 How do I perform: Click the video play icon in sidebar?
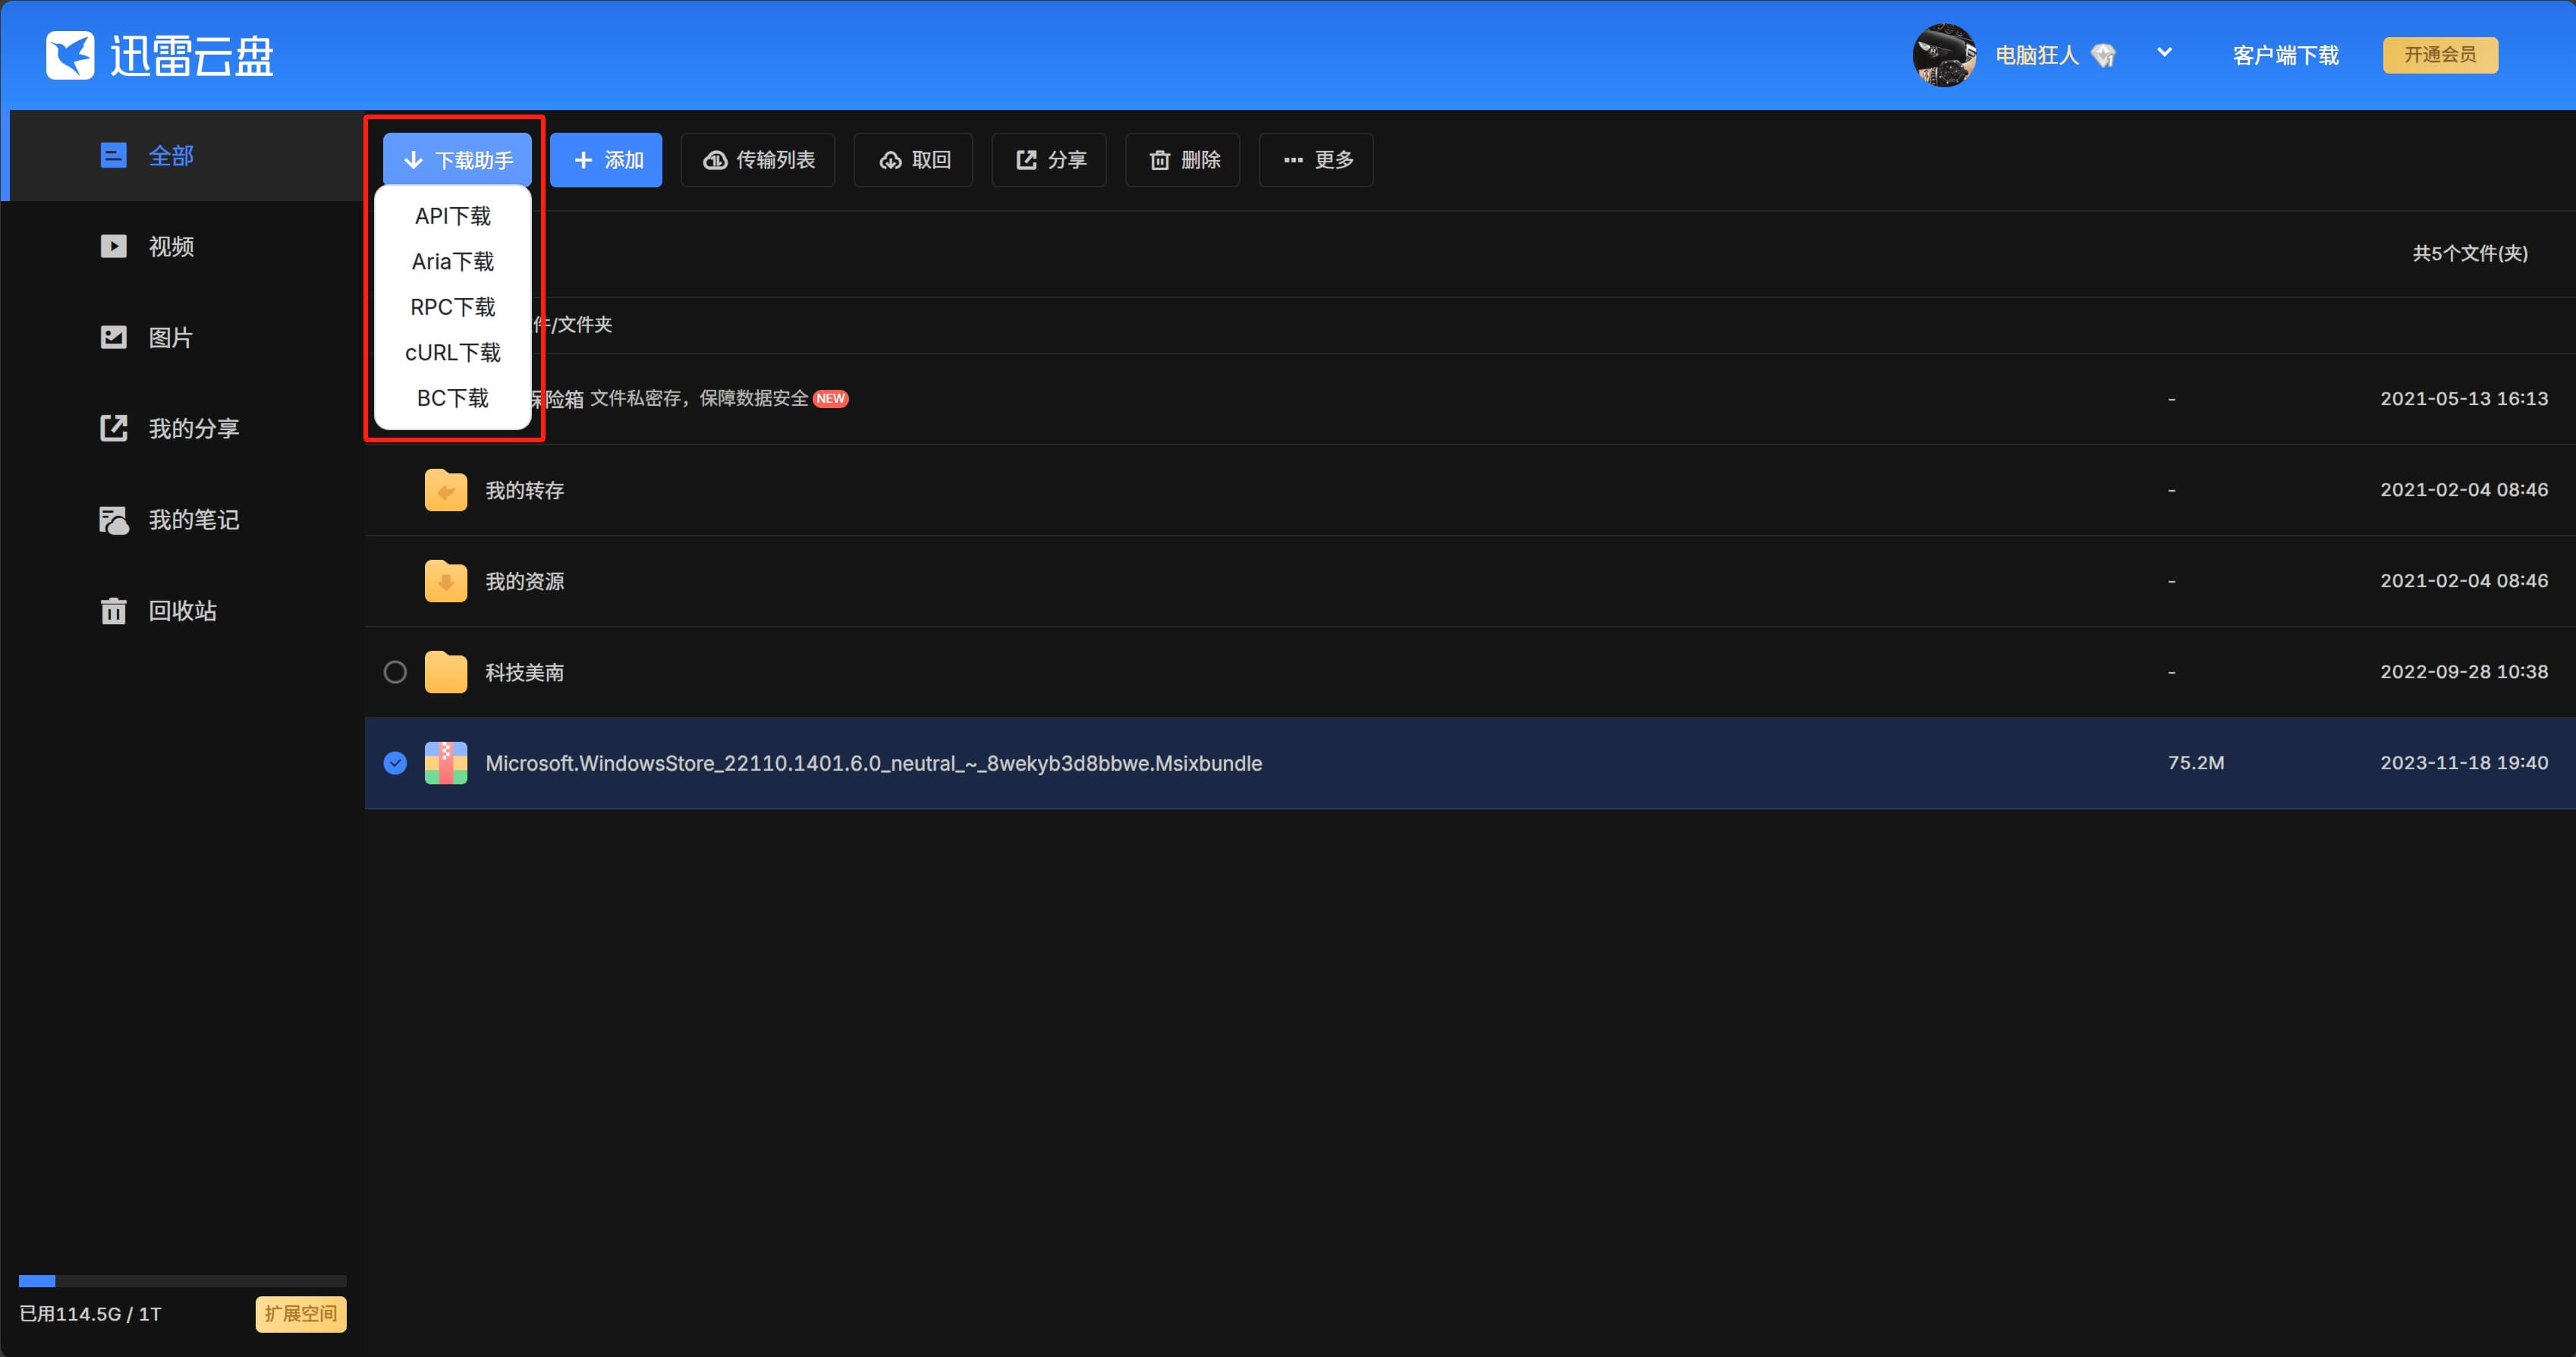[x=114, y=246]
